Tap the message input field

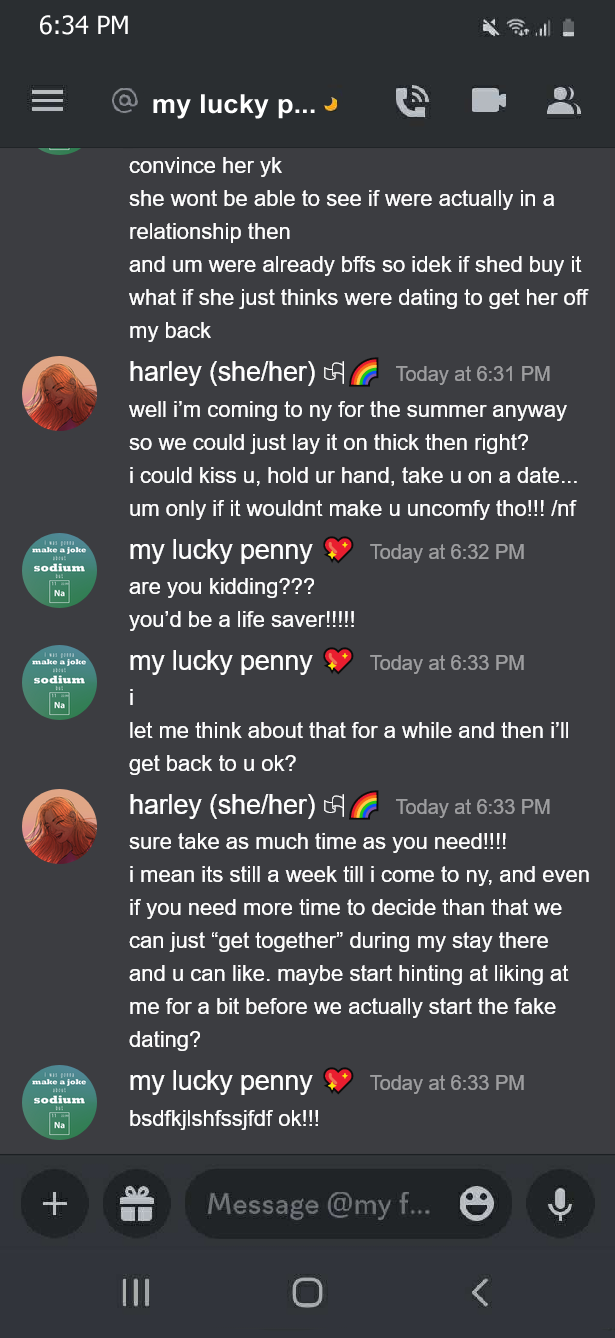[320, 1204]
